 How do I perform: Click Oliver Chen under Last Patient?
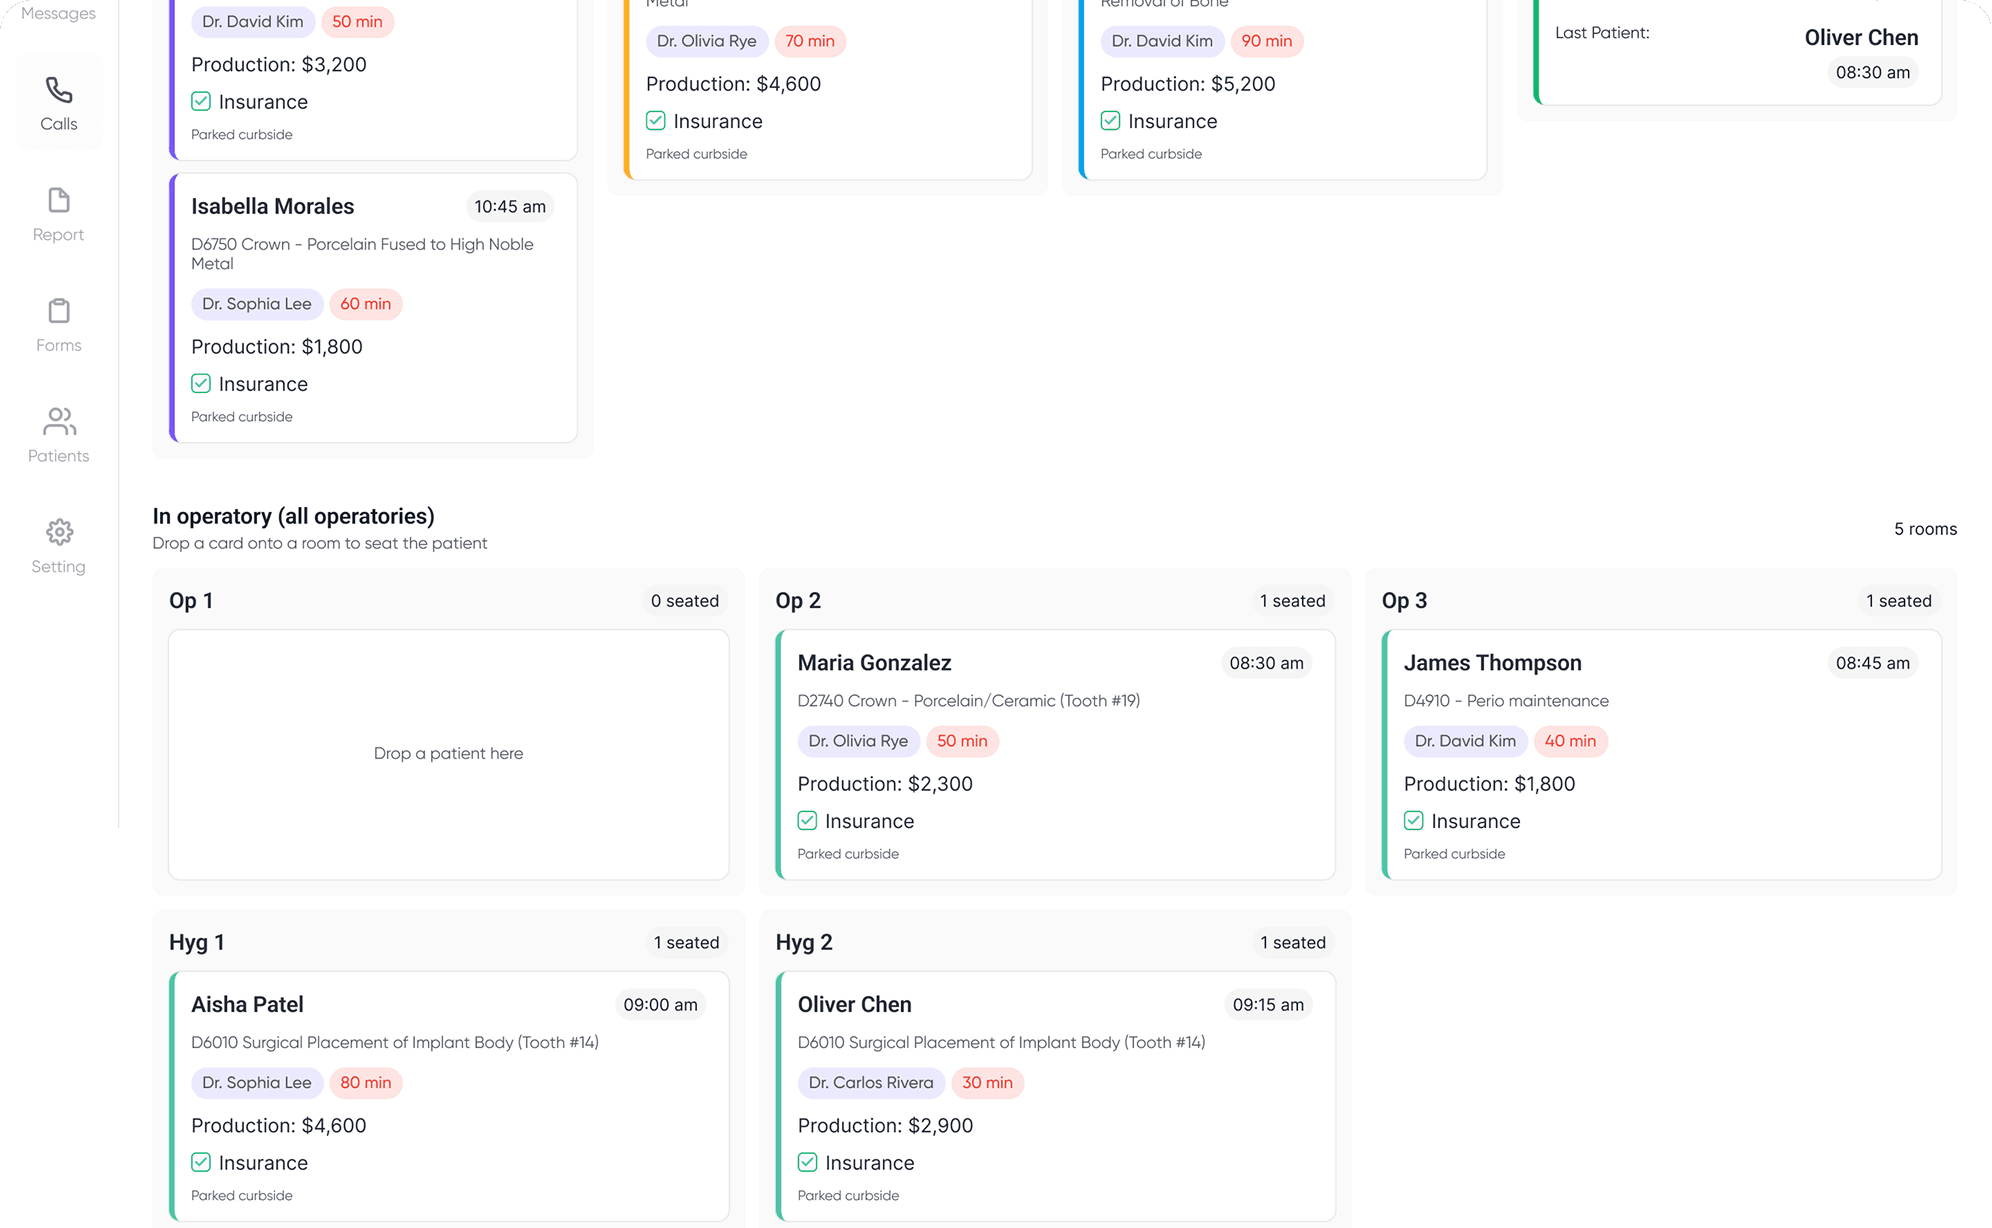coord(1860,37)
